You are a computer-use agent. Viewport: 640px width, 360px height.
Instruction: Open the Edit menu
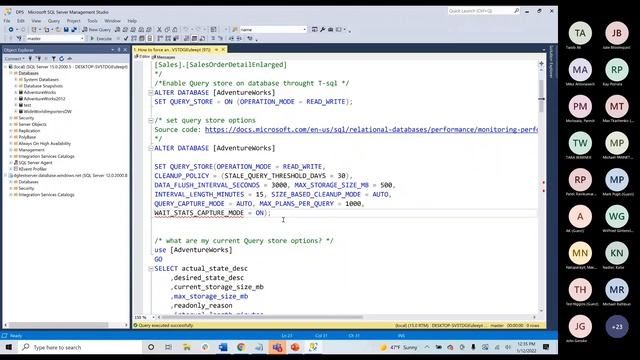(x=21, y=21)
